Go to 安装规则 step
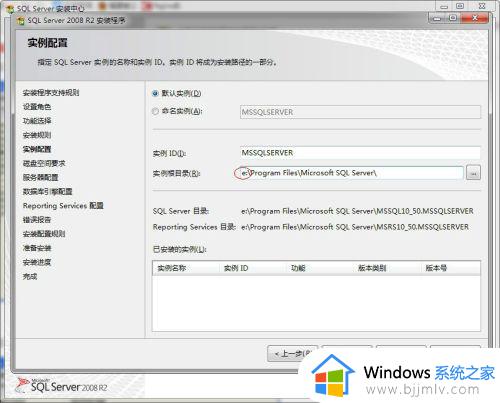 click(x=37, y=135)
